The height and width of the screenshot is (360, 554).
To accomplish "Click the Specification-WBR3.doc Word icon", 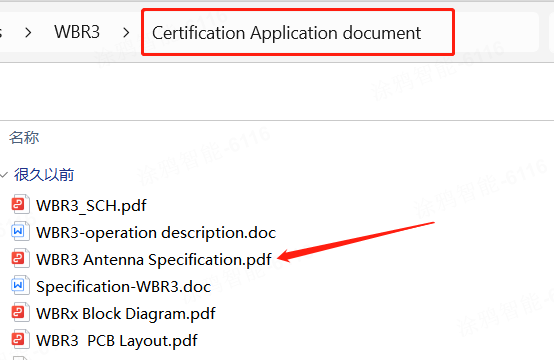I will [x=19, y=285].
